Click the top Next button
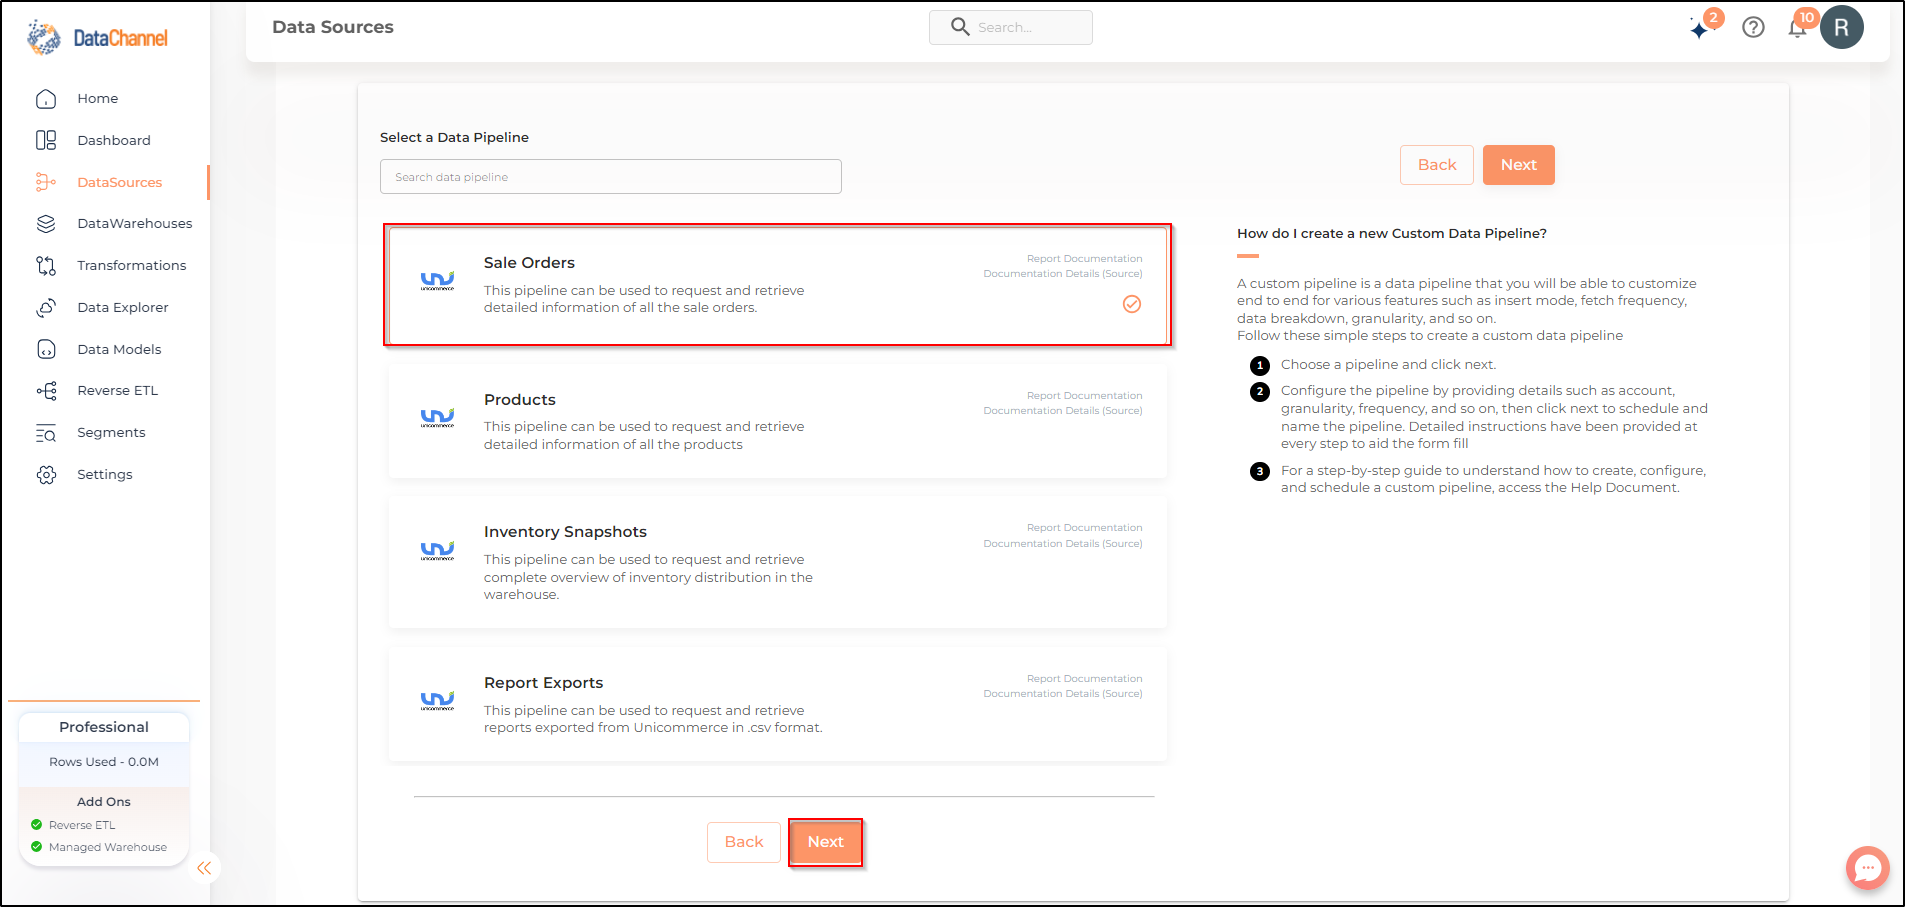The height and width of the screenshot is (907, 1905). point(1518,165)
